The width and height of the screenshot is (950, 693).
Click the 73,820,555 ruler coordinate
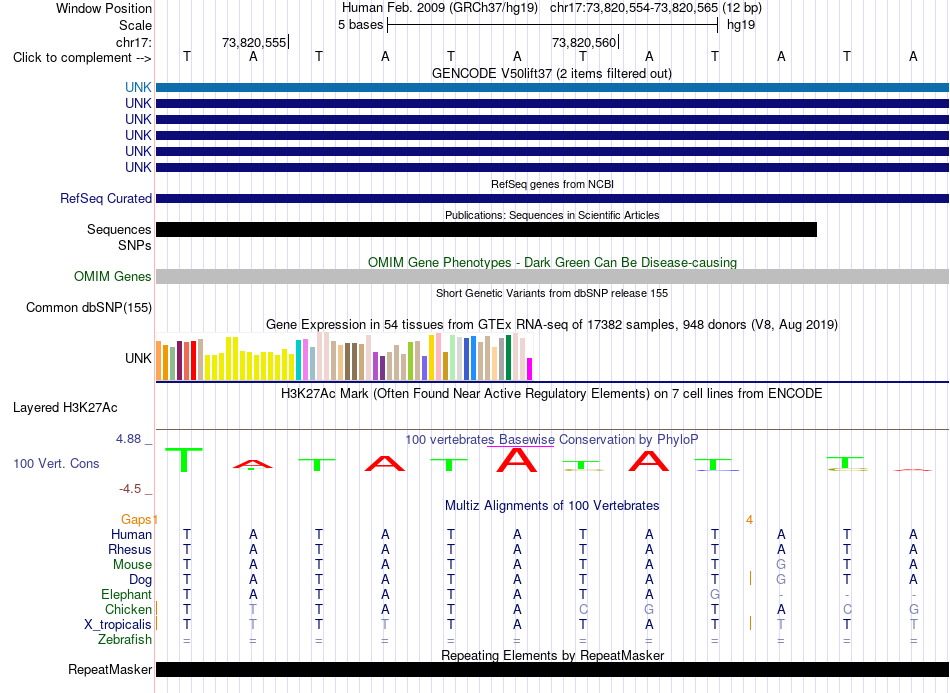tap(254, 42)
